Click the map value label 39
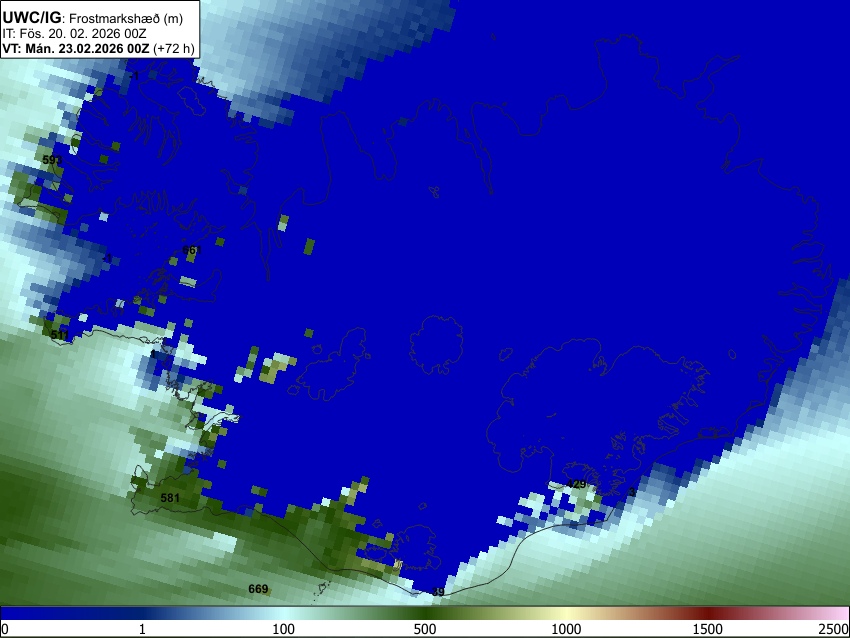Viewport: 850px width, 638px height. [438, 592]
